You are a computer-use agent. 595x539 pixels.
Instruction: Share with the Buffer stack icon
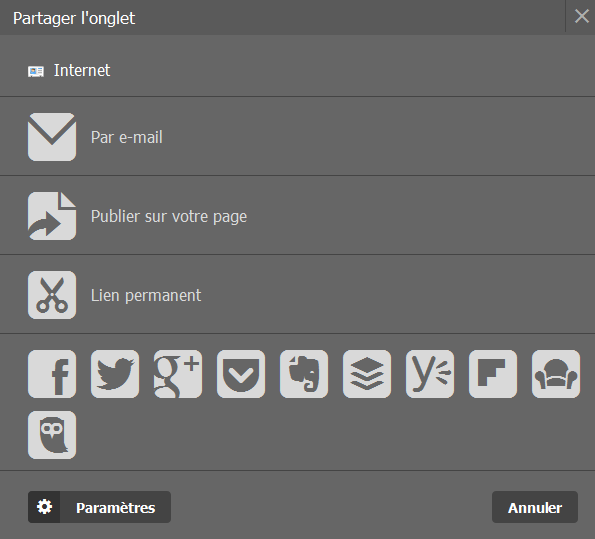(367, 374)
